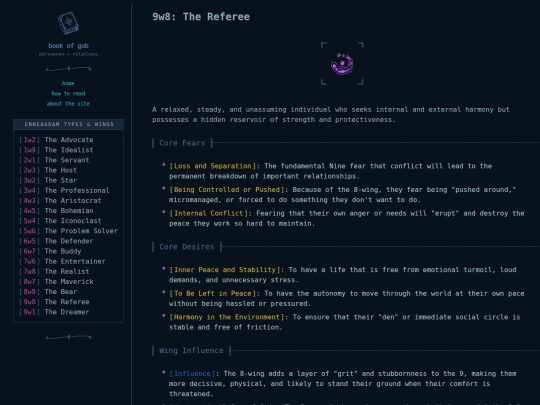This screenshot has height=405, width=540.
Task: Select 8w9 The Bear
Action: (48, 292)
